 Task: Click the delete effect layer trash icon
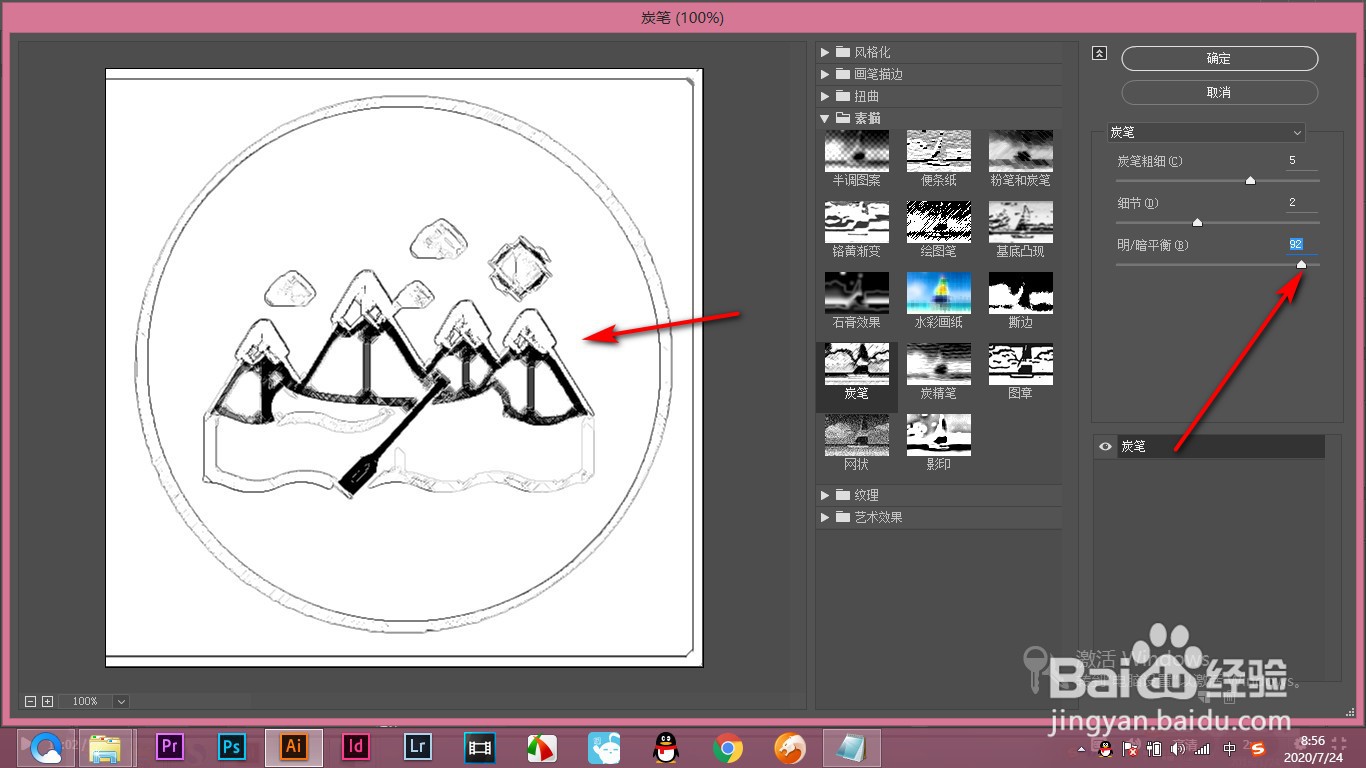tap(1229, 697)
